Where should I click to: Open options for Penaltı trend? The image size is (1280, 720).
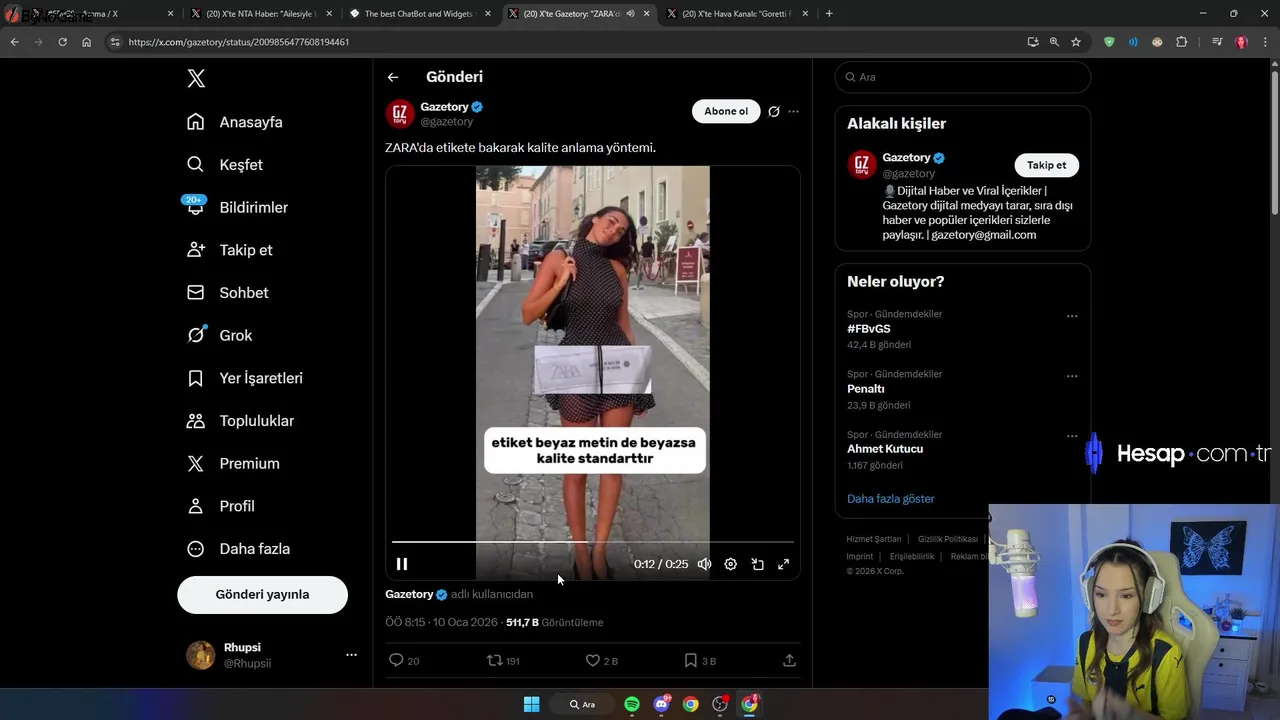1072,376
